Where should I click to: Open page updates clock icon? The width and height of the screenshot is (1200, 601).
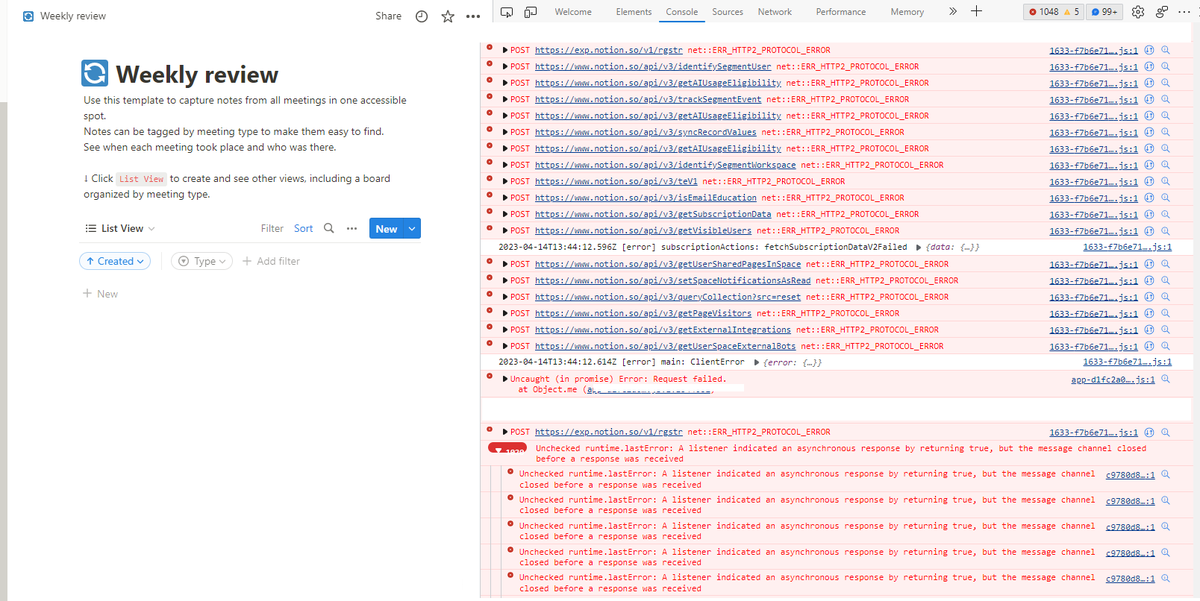pyautogui.click(x=422, y=16)
